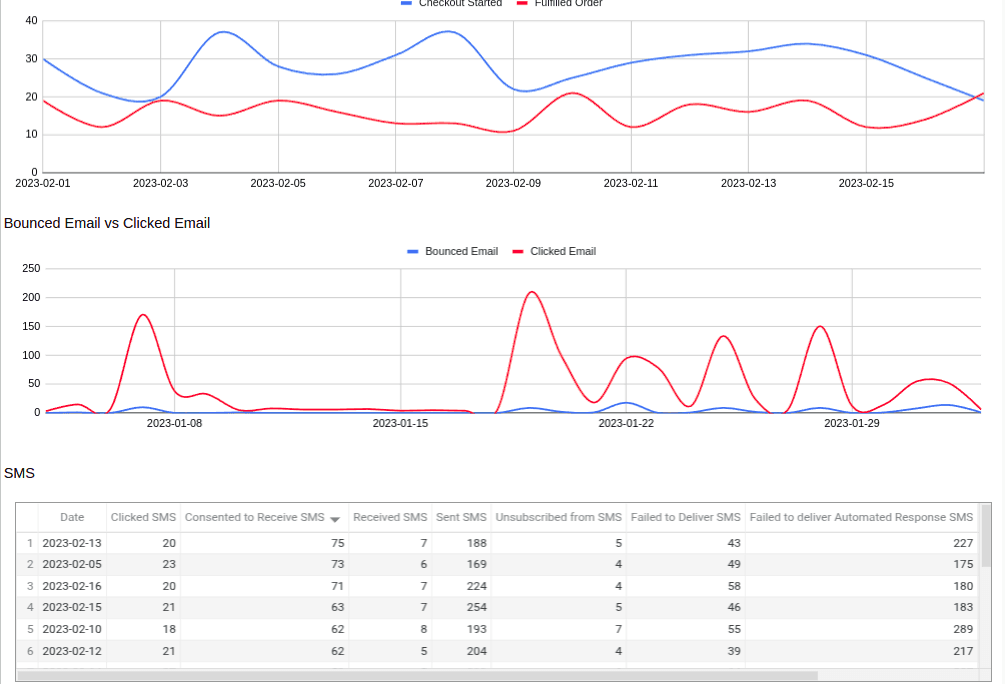Screen dimensions: 1005x684
Task: Click the vertical scrollbar of the SMS table
Action: pyautogui.click(x=986, y=536)
